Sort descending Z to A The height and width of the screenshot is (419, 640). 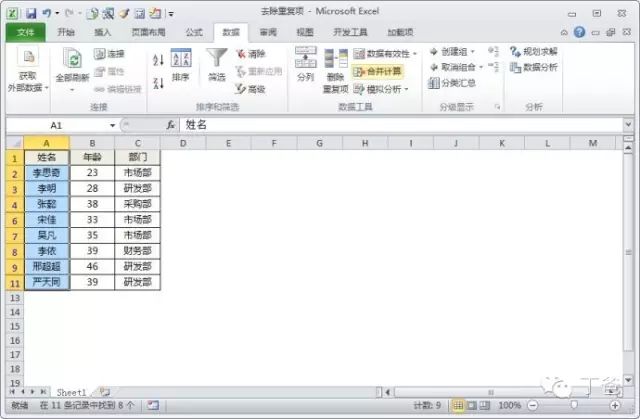158,83
